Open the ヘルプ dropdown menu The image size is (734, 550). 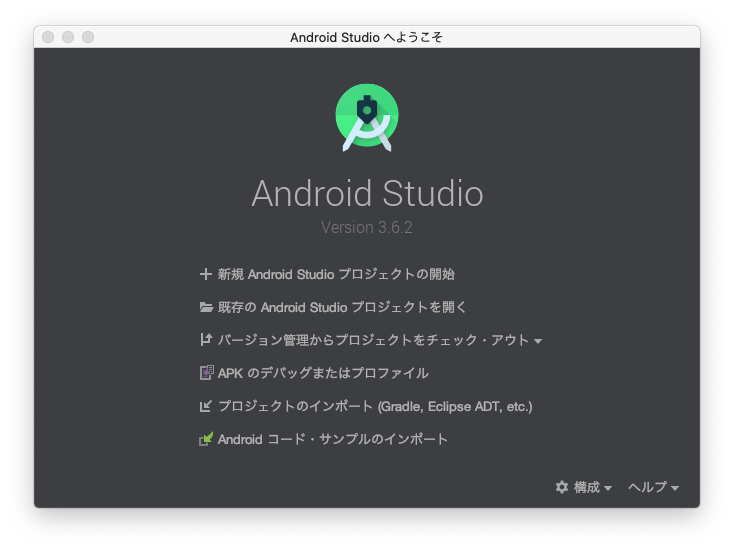coord(653,487)
